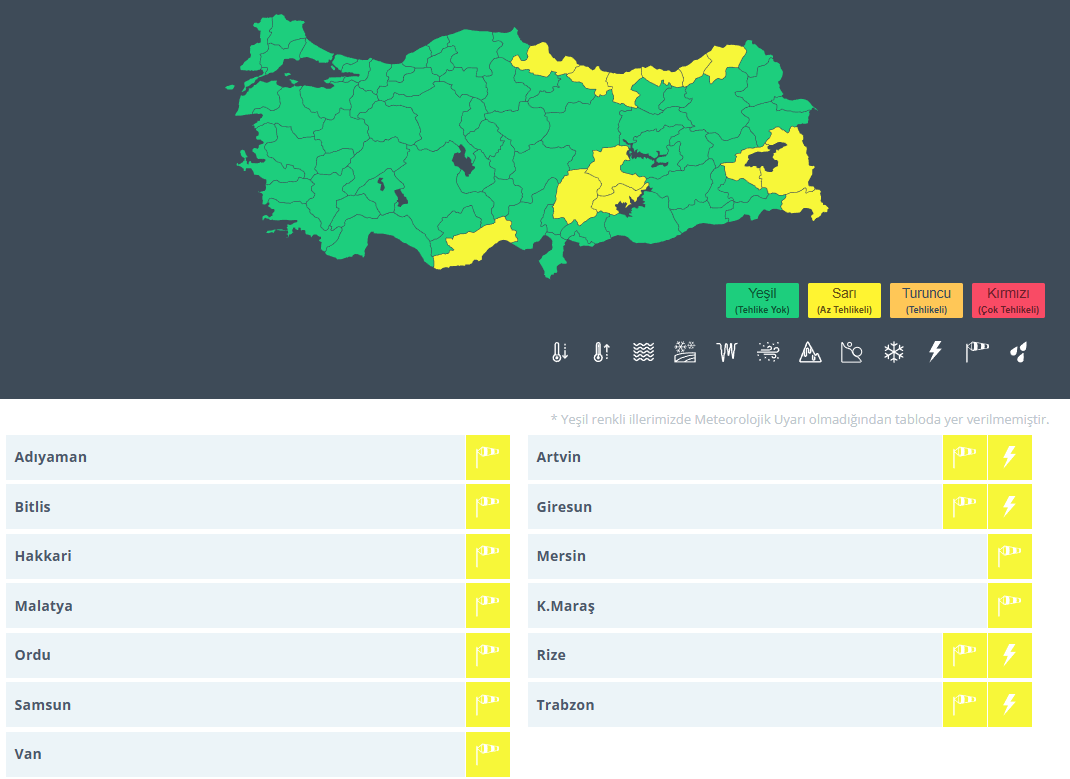Select the fog waves icon

(643, 352)
